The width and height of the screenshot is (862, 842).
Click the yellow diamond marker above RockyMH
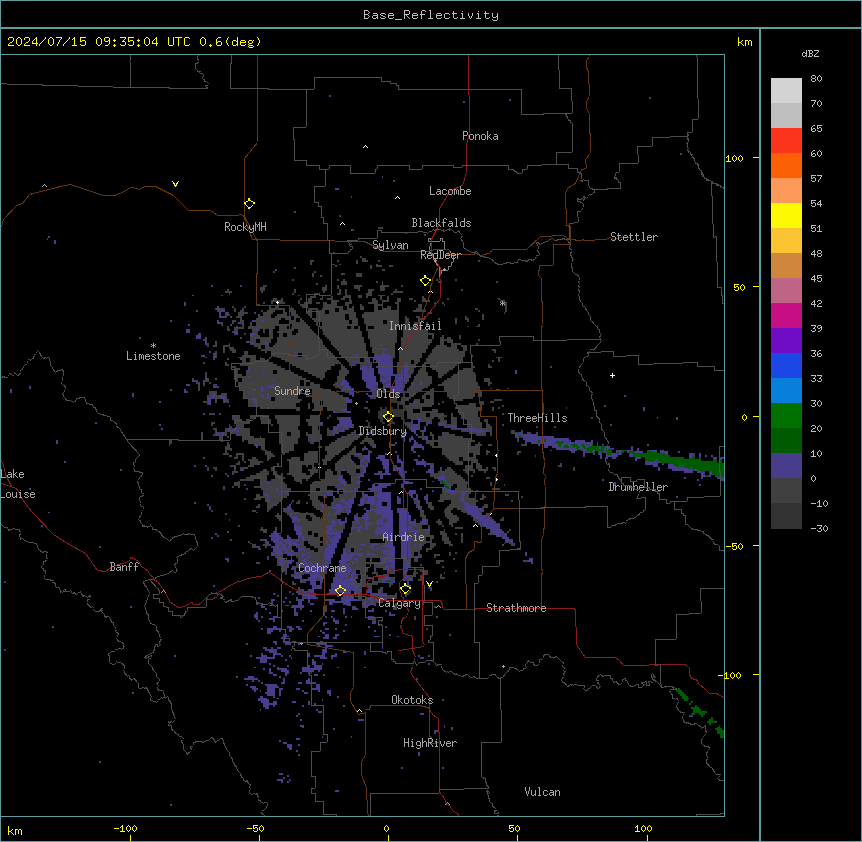tap(249, 204)
